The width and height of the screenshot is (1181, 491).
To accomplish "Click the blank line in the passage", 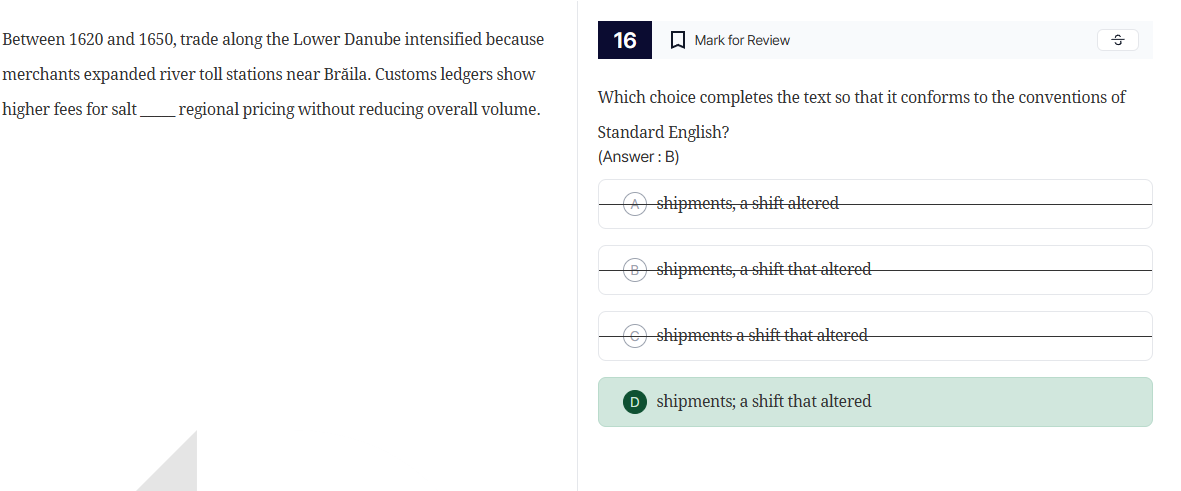I will click(x=158, y=110).
